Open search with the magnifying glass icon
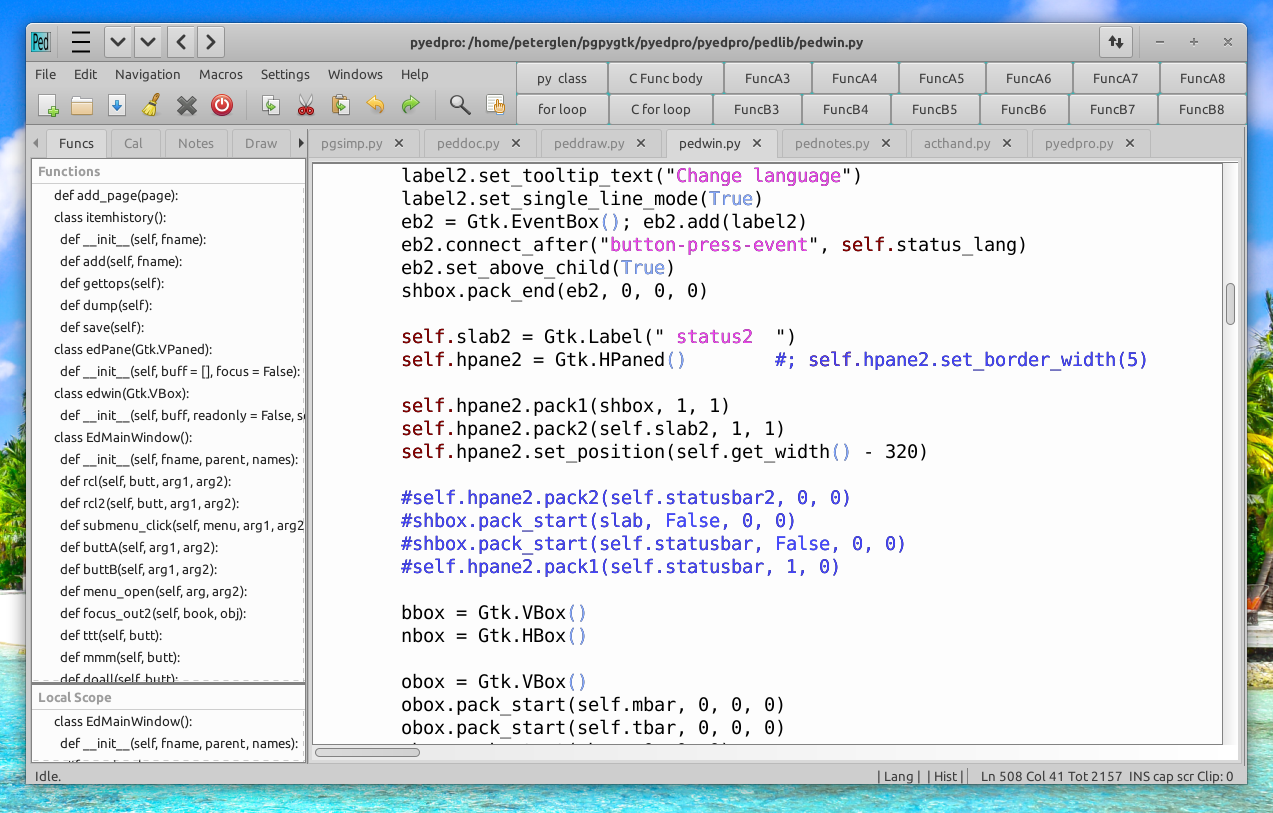Screen dimensions: 1273x813 click(460, 105)
